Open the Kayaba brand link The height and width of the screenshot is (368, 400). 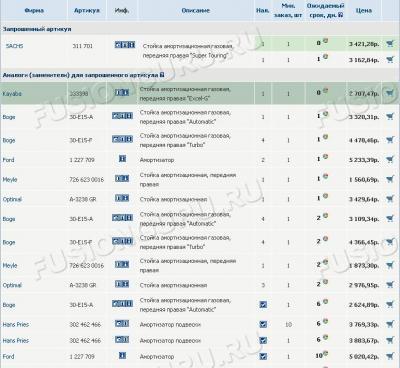click(12, 94)
